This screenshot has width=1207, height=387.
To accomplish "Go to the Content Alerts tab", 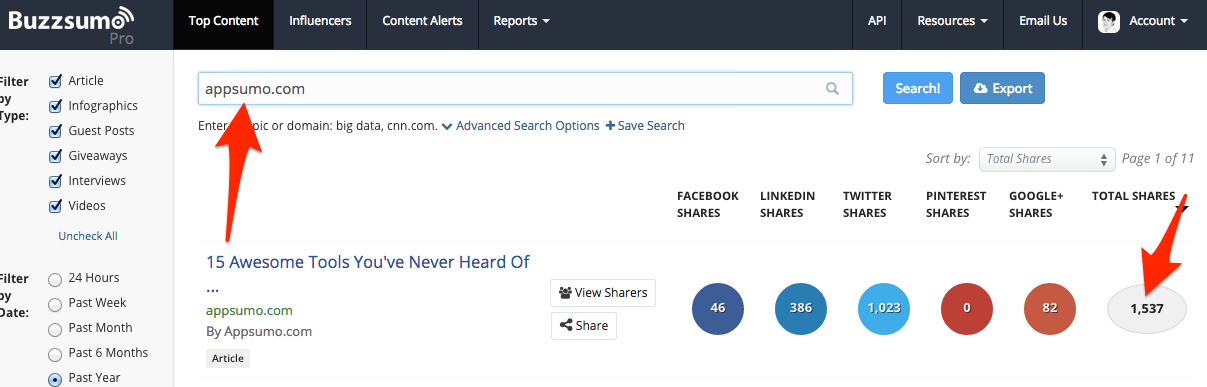I will (422, 21).
